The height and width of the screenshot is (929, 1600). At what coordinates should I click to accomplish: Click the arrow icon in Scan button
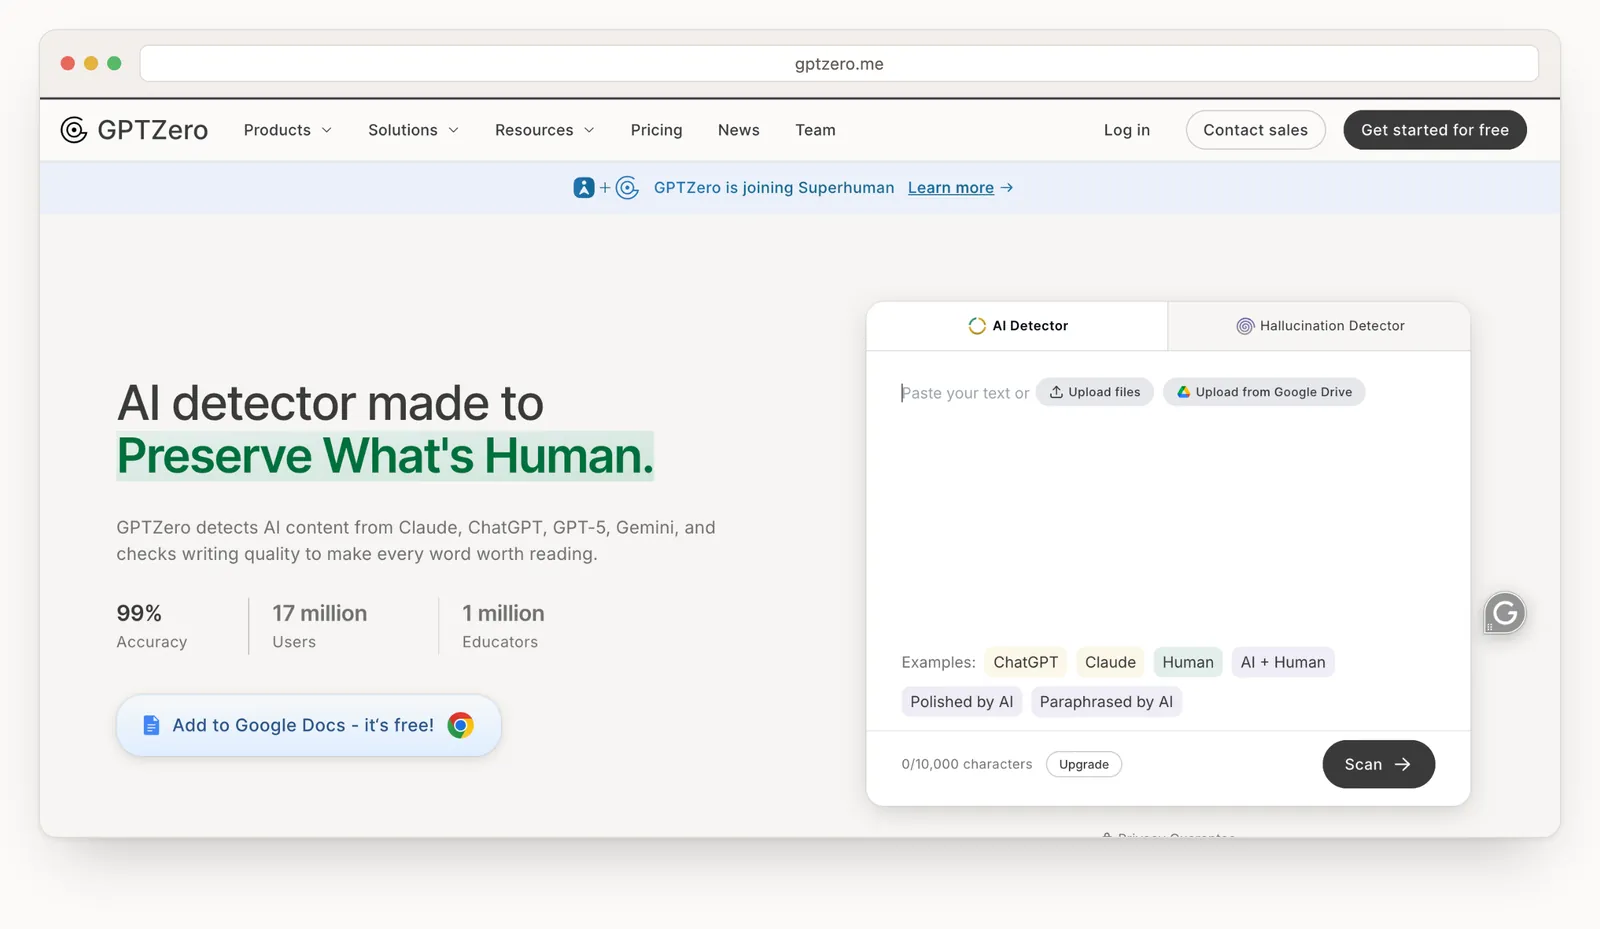1403,764
